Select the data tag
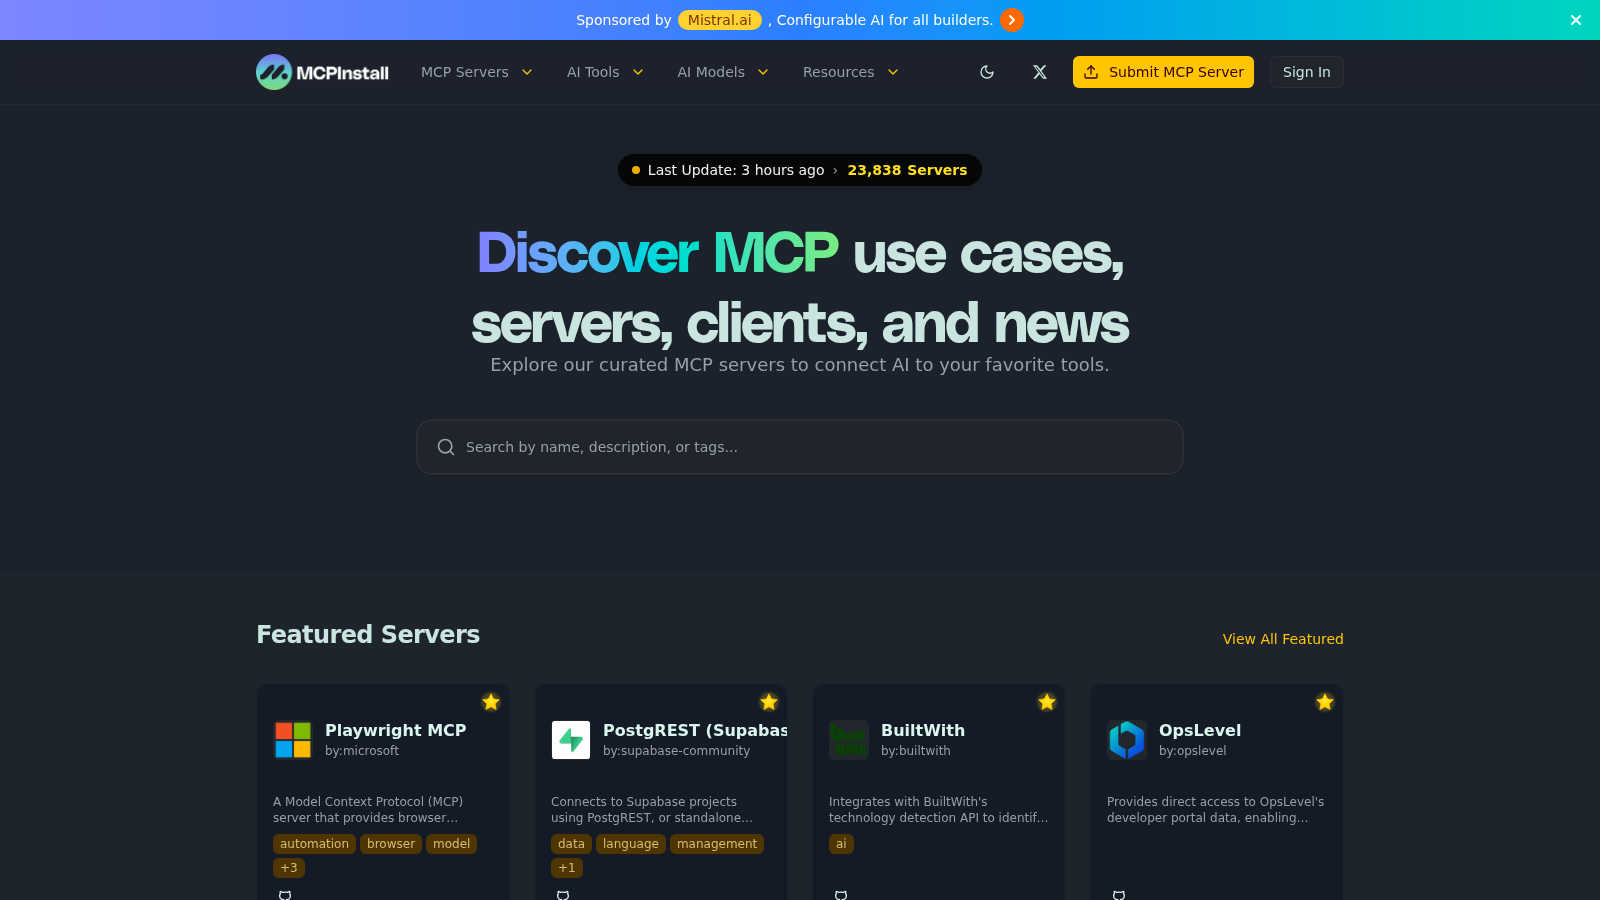The width and height of the screenshot is (1600, 900). 571,844
